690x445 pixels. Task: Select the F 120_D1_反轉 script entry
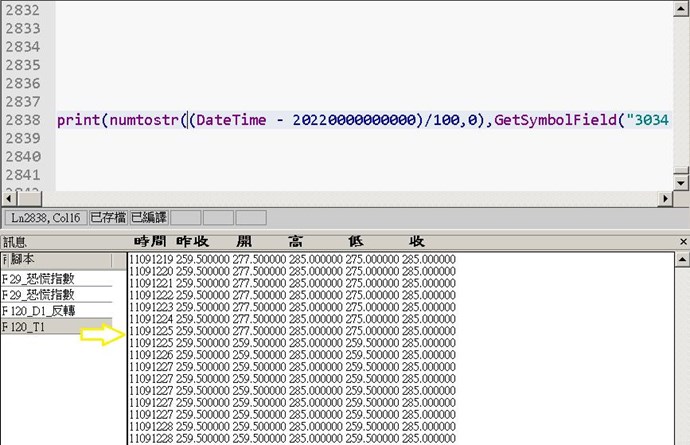[x=45, y=311]
